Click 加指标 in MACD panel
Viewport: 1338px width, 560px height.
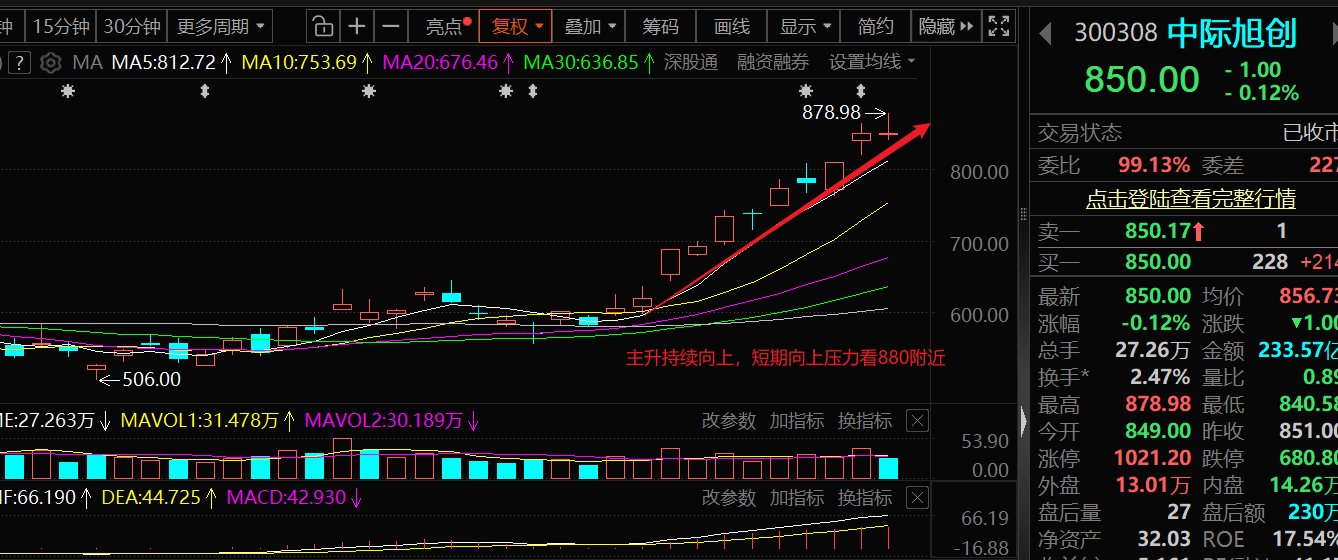click(796, 497)
